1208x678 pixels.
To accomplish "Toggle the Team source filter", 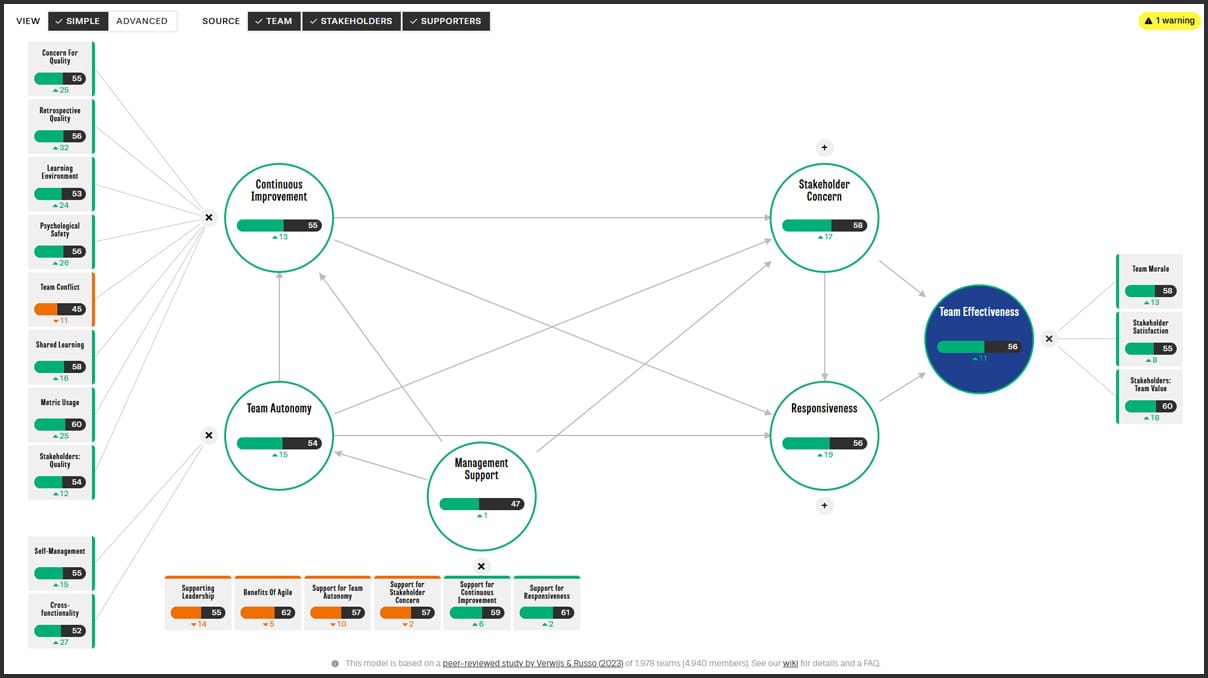I will [x=273, y=21].
